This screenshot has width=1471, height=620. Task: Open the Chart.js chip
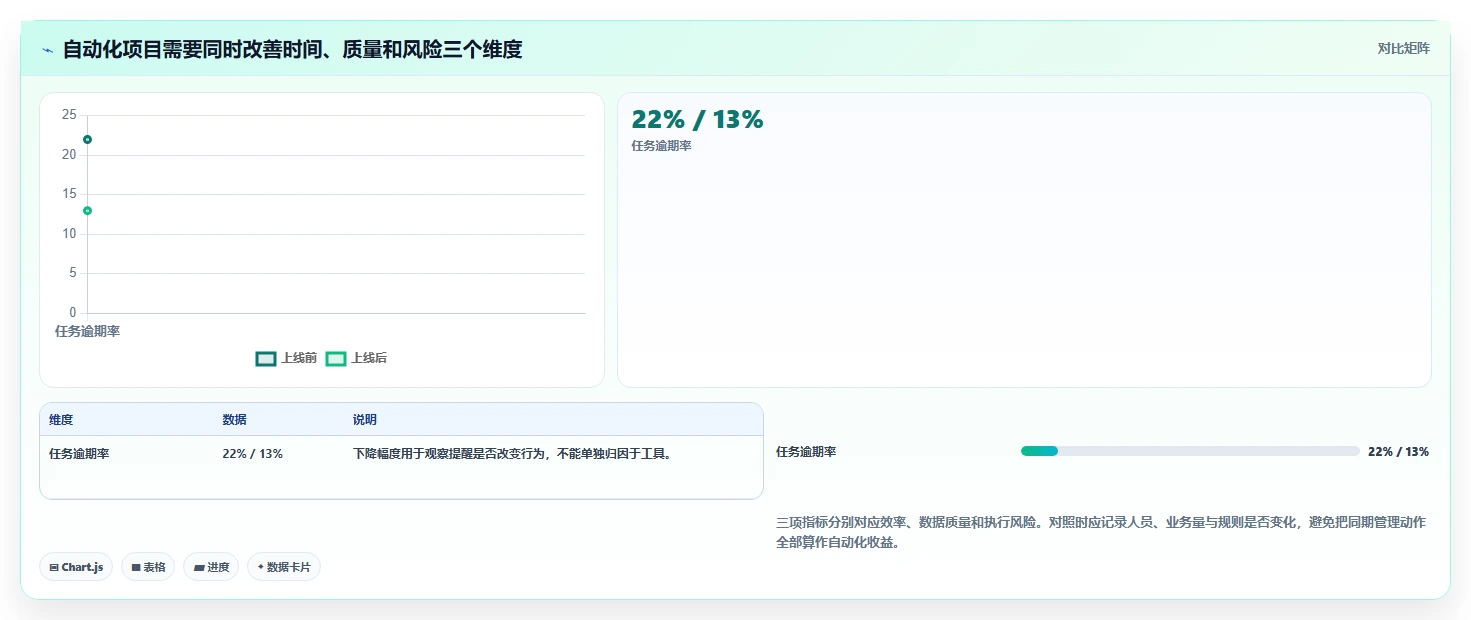tap(76, 567)
